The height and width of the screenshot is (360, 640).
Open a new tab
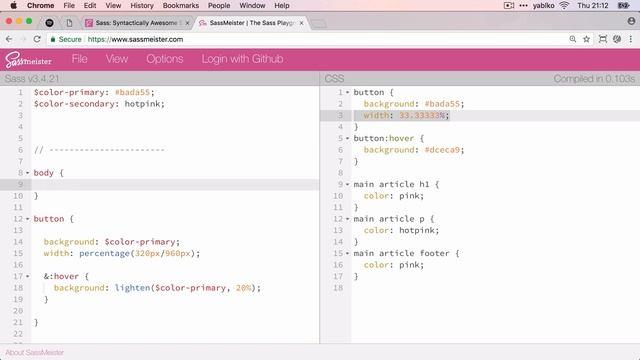click(319, 24)
